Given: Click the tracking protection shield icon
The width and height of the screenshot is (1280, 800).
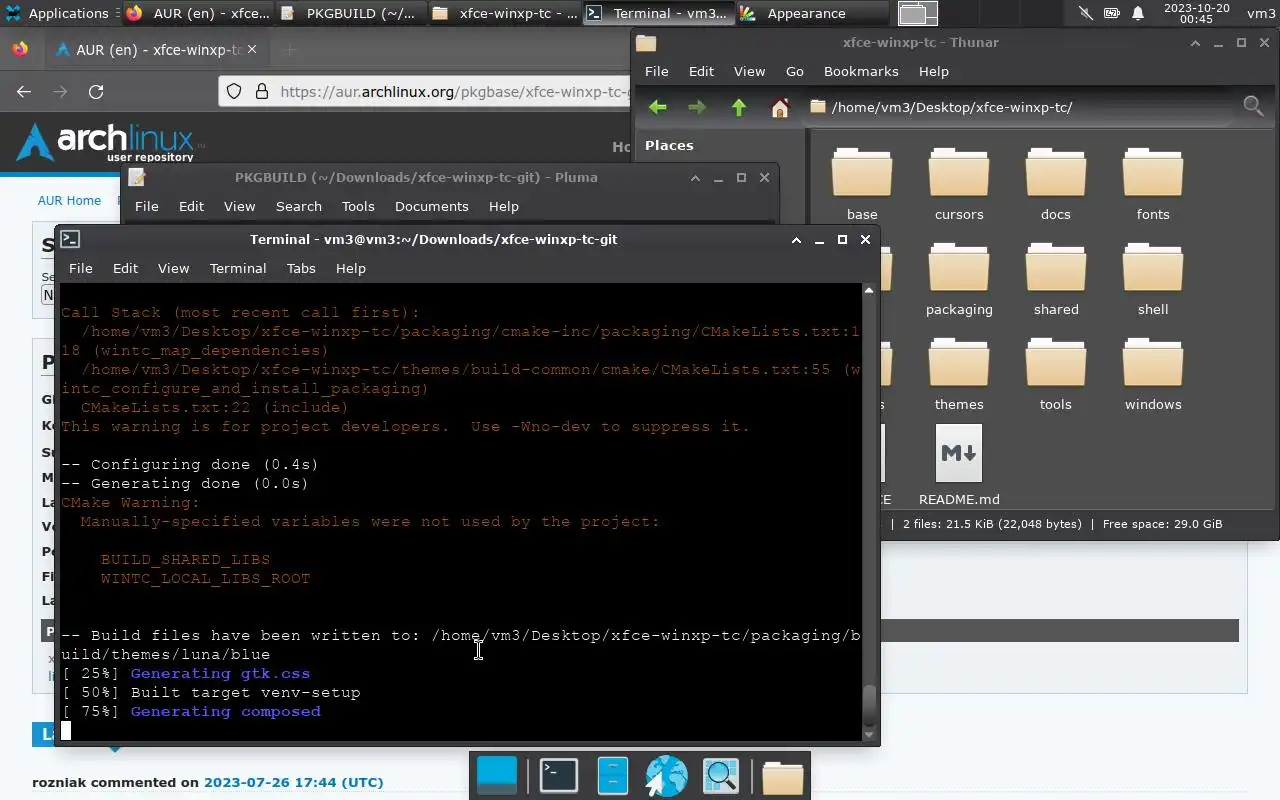Looking at the screenshot, I should tap(234, 91).
